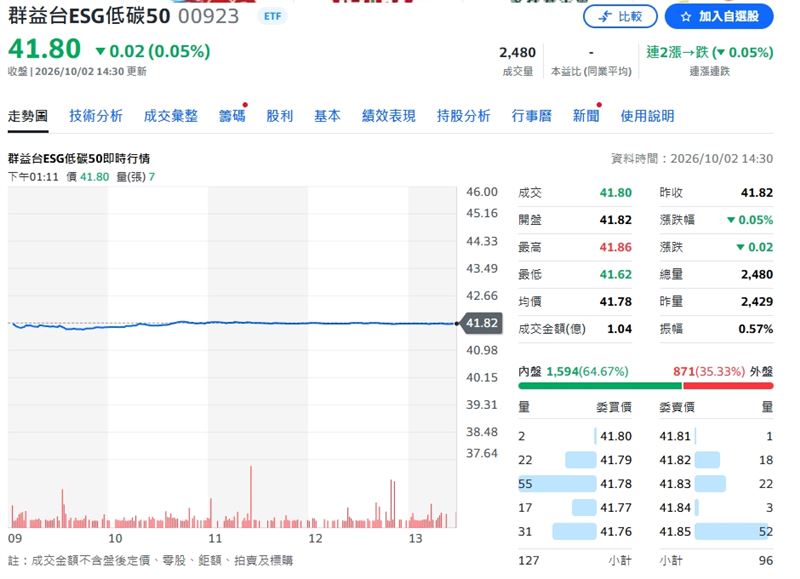Click the ask price 41.82 row
The image size is (800, 579).
[716, 460]
